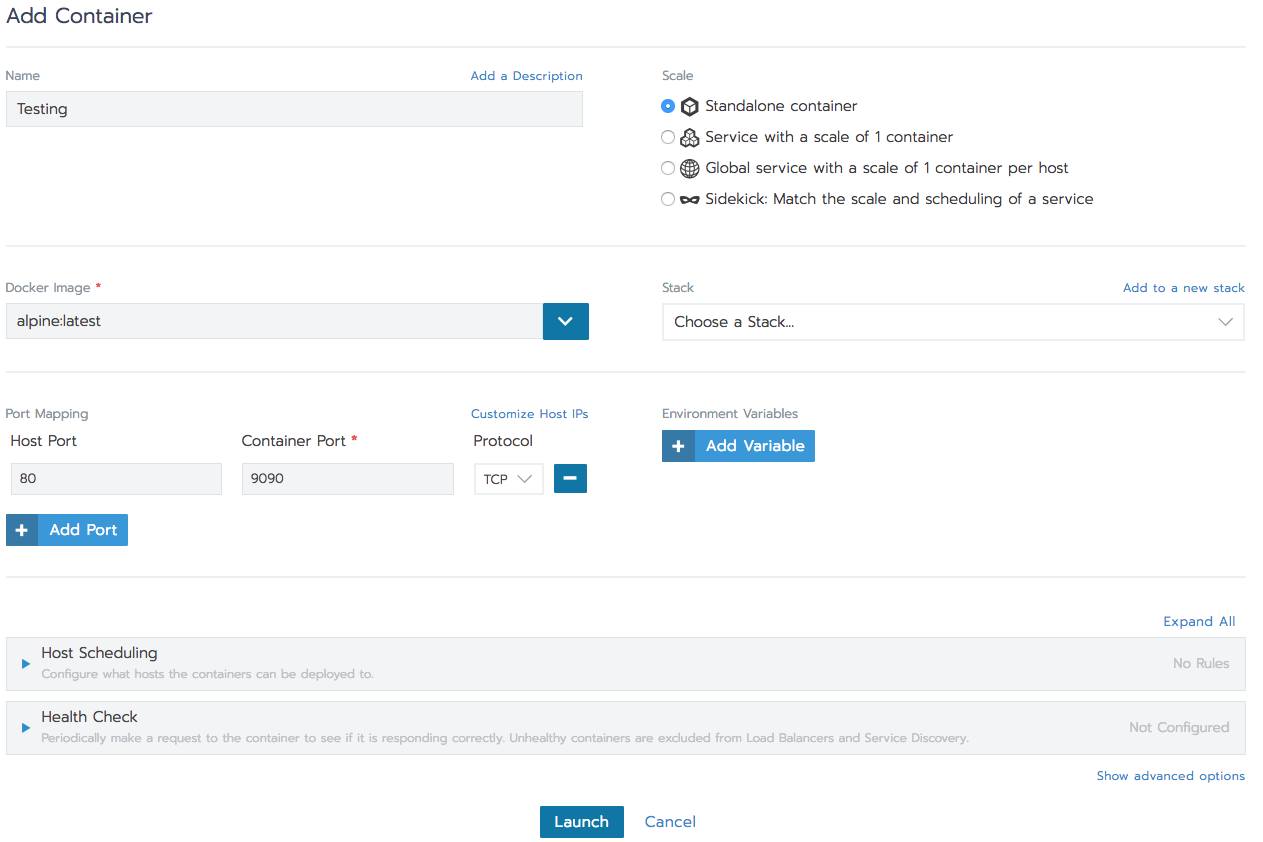The image size is (1263, 842).
Task: Open the Choose a Stack dropdown
Action: click(x=952, y=322)
